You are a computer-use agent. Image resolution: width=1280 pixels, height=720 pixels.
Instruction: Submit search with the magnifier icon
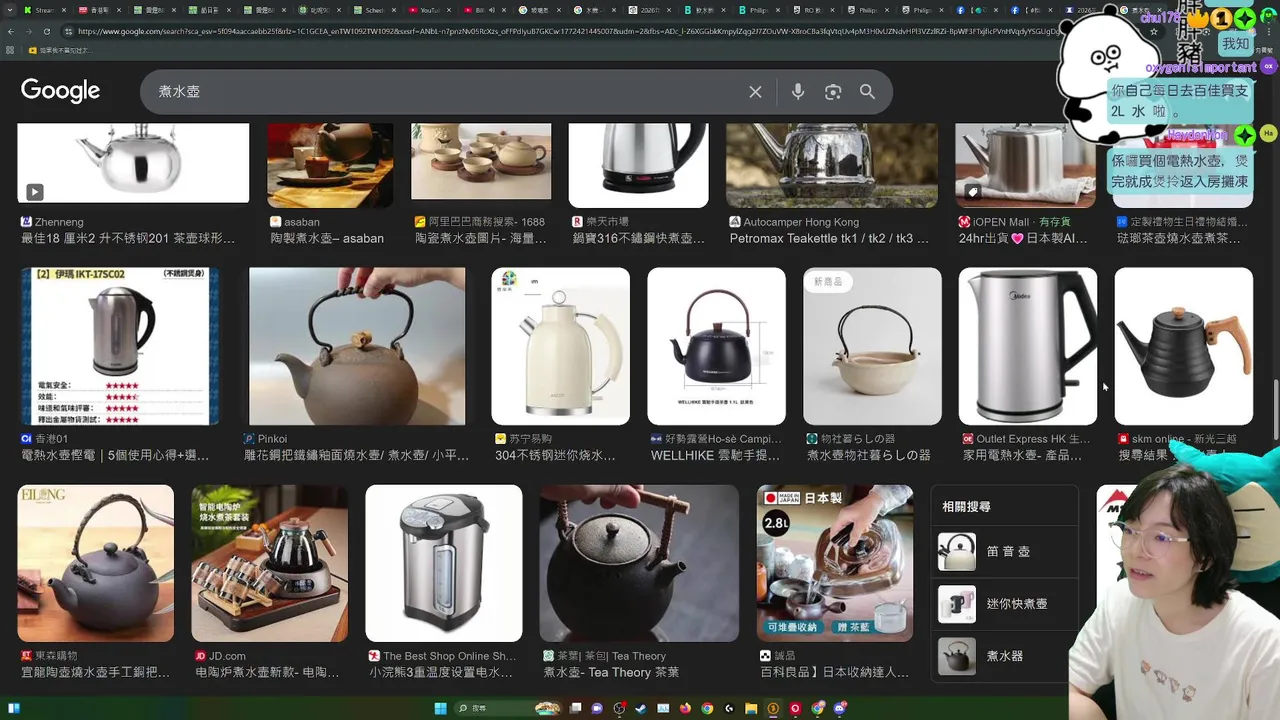click(867, 92)
